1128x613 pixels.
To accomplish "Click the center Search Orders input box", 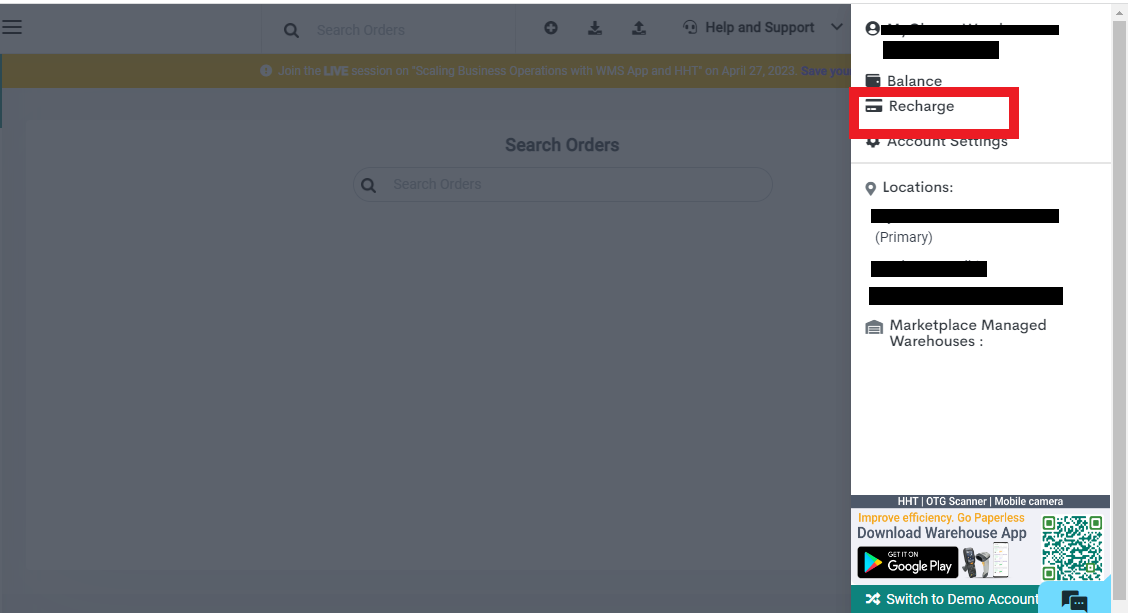I will click(x=563, y=184).
